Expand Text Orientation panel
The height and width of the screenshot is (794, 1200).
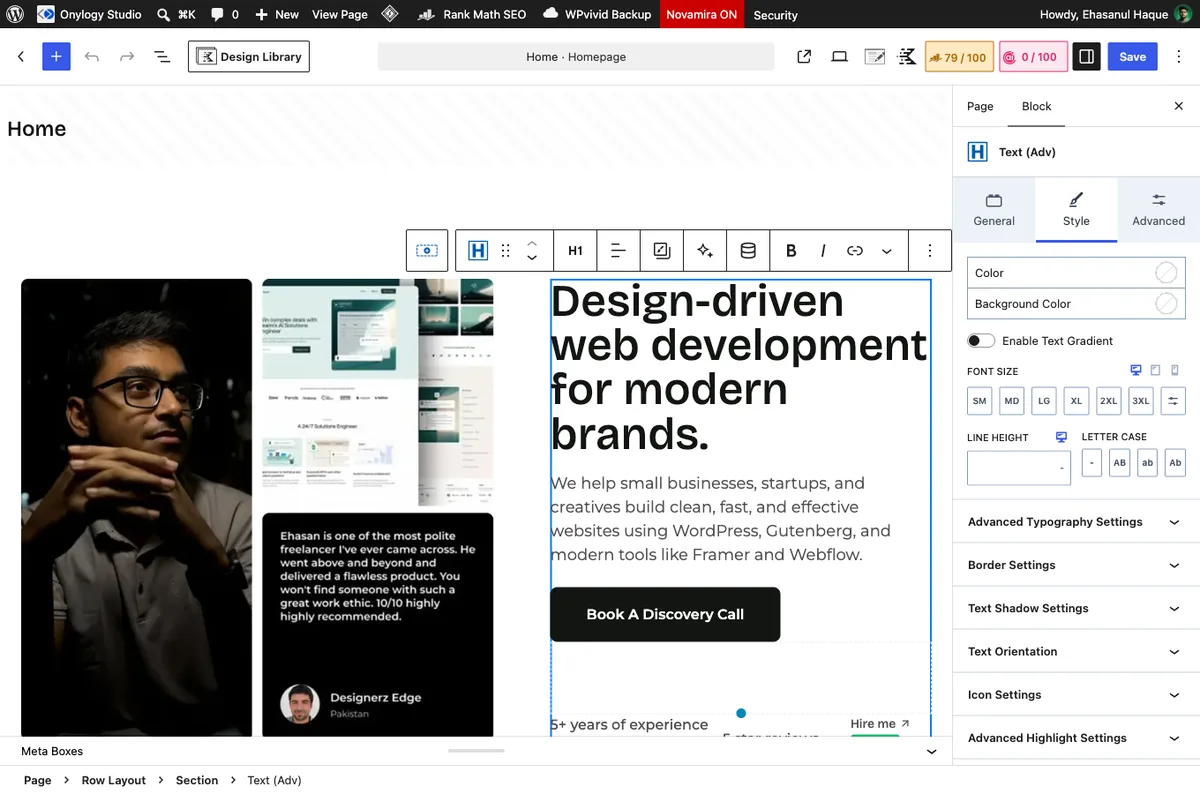pyautogui.click(x=1076, y=651)
